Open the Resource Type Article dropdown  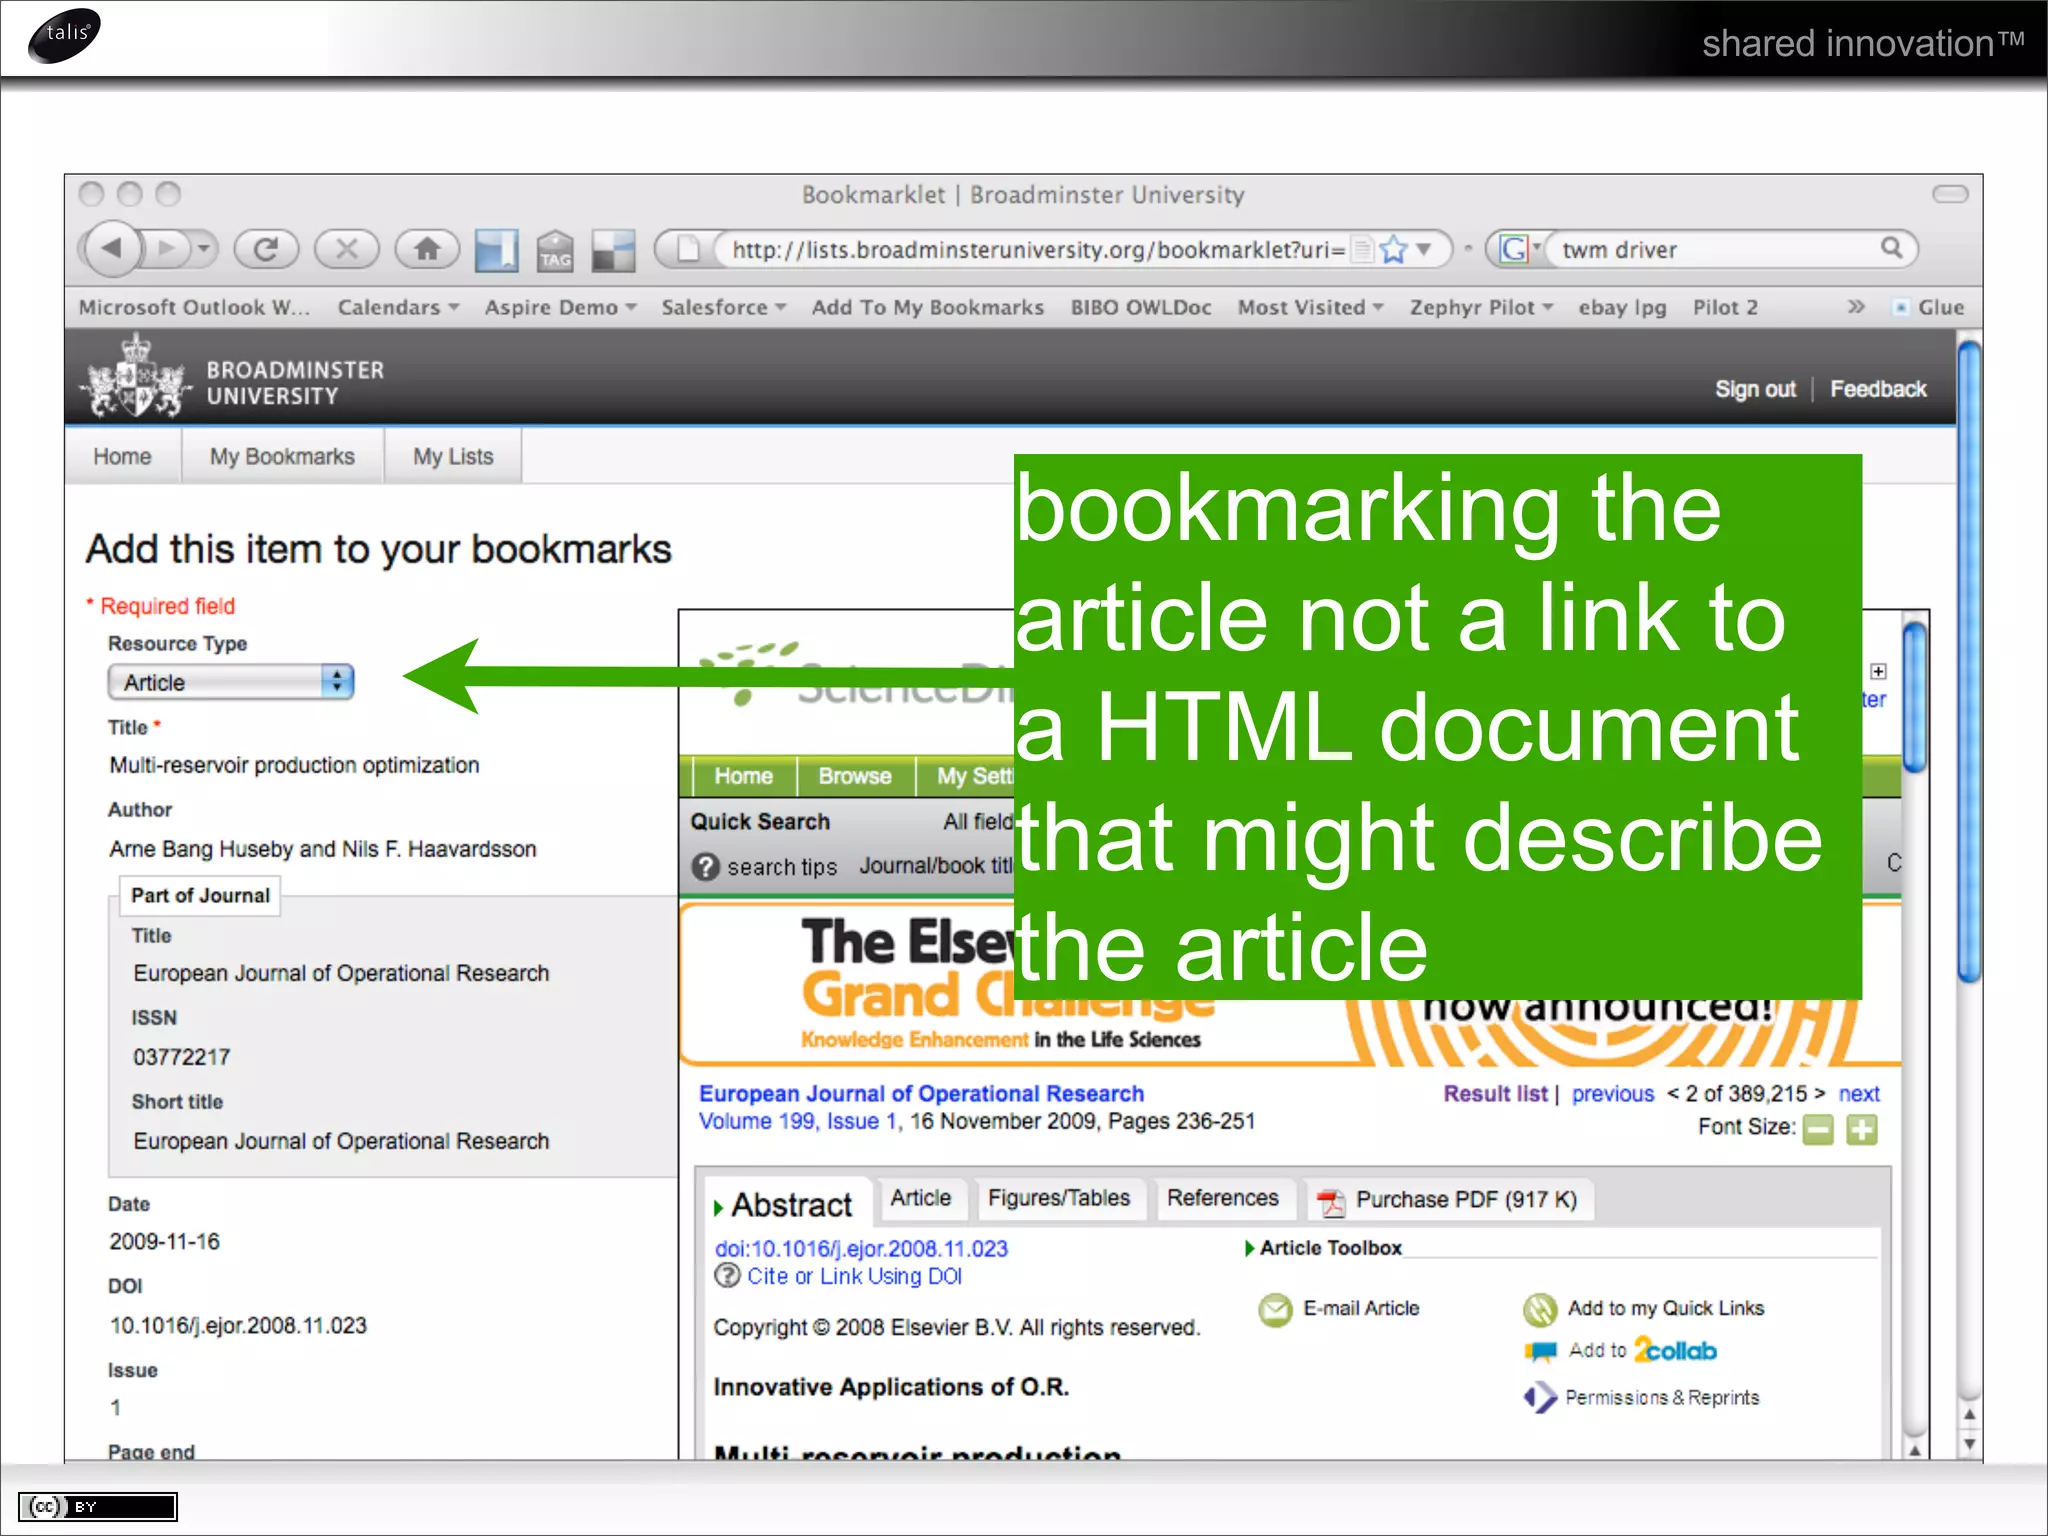pyautogui.click(x=231, y=682)
